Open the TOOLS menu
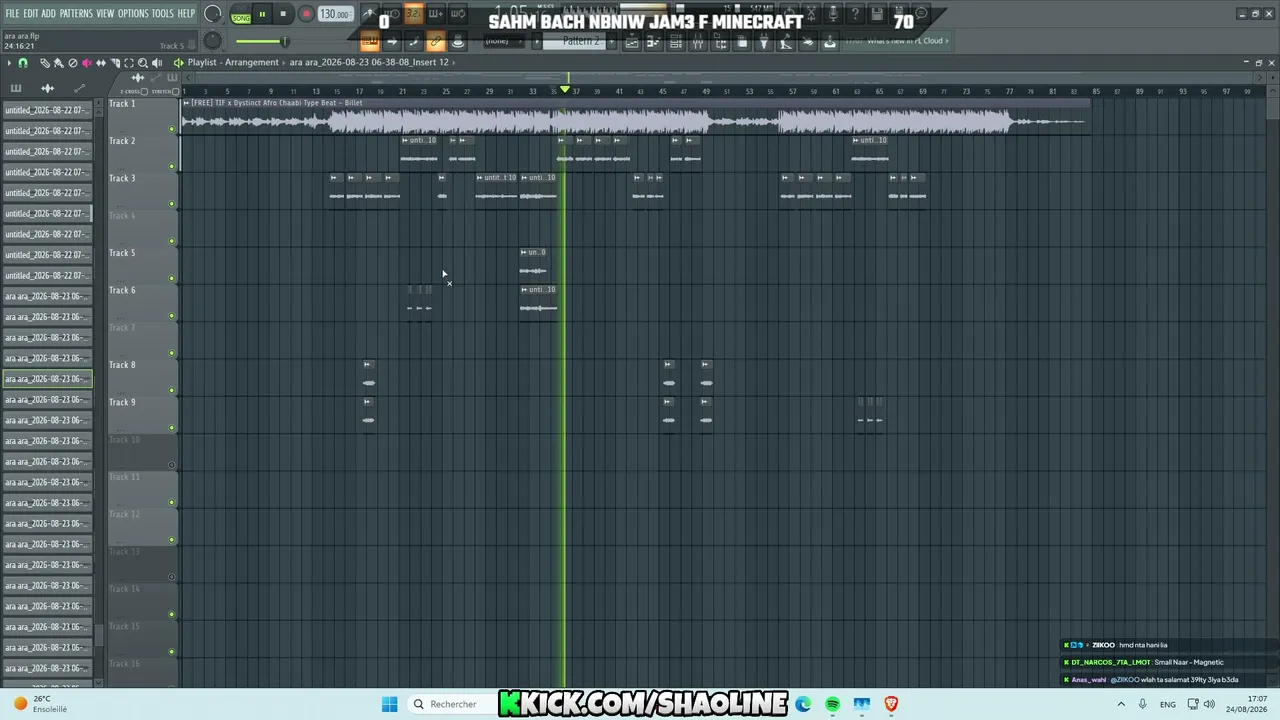1280x720 pixels. coord(162,13)
